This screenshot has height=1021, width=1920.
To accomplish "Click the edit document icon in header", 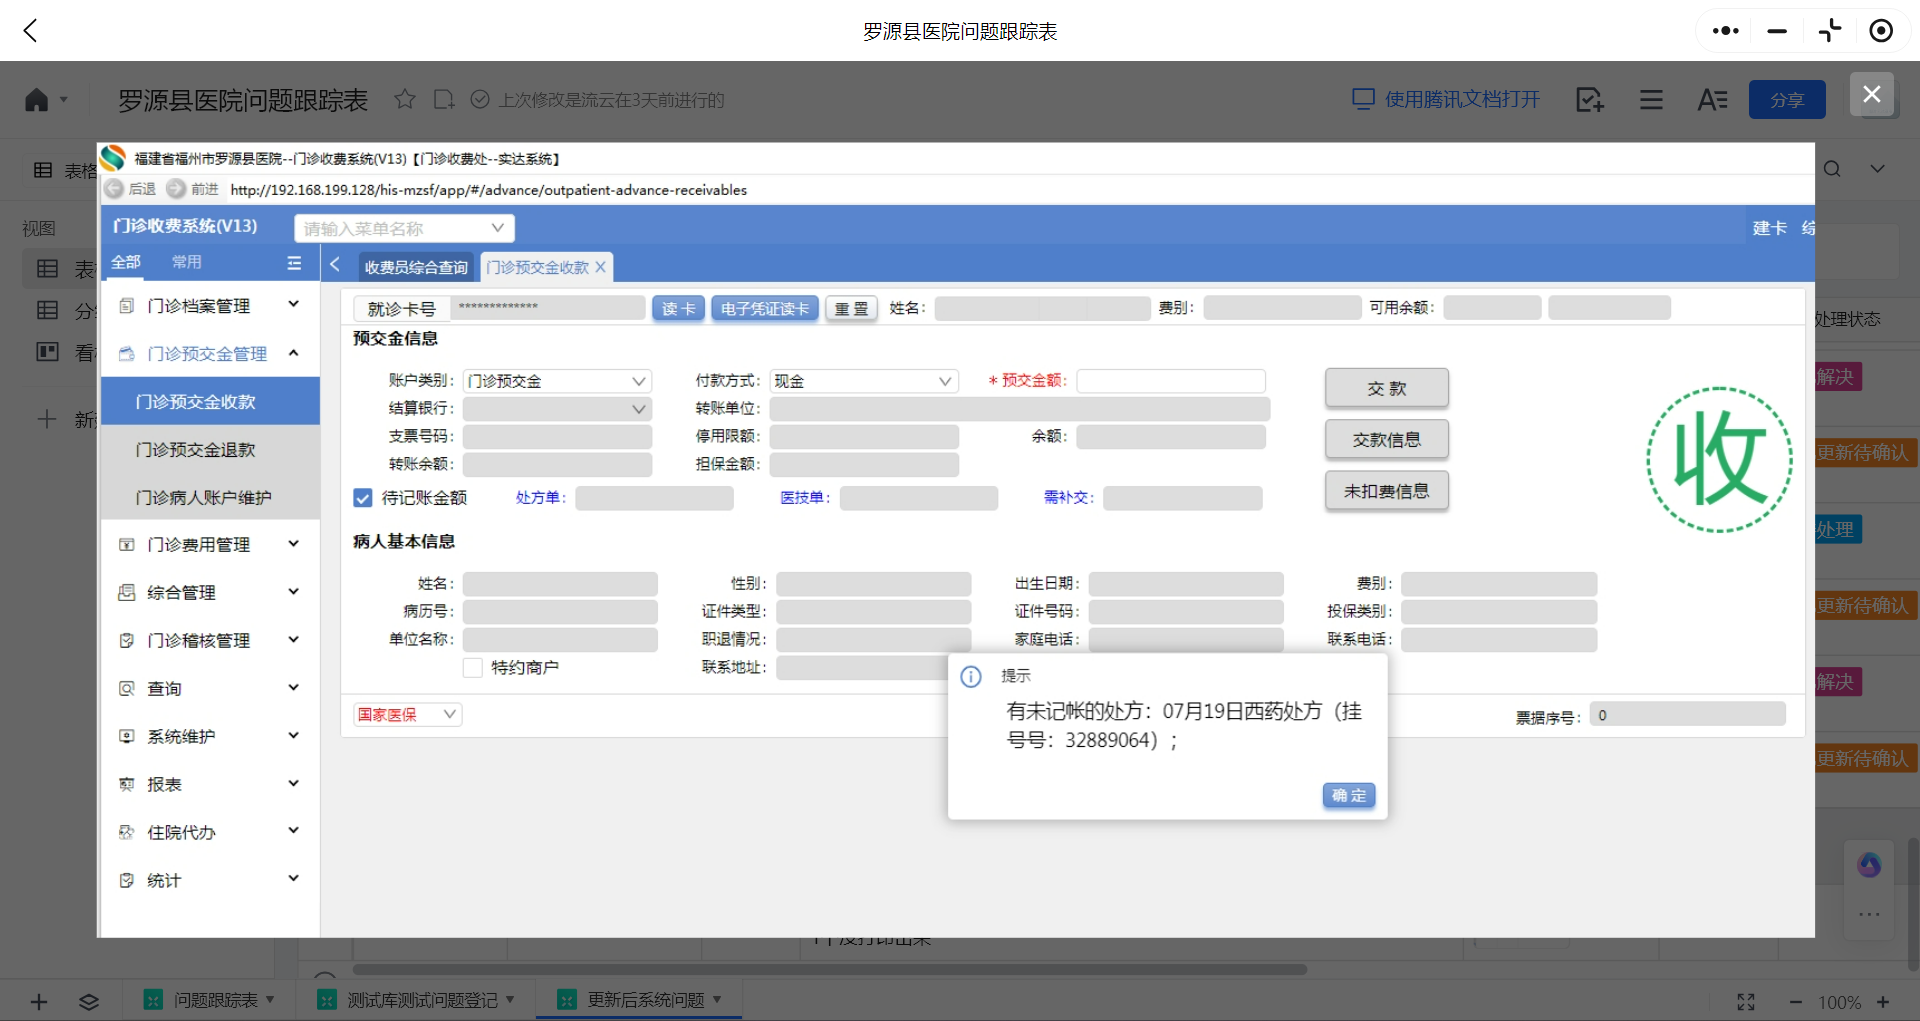I will (x=1590, y=99).
